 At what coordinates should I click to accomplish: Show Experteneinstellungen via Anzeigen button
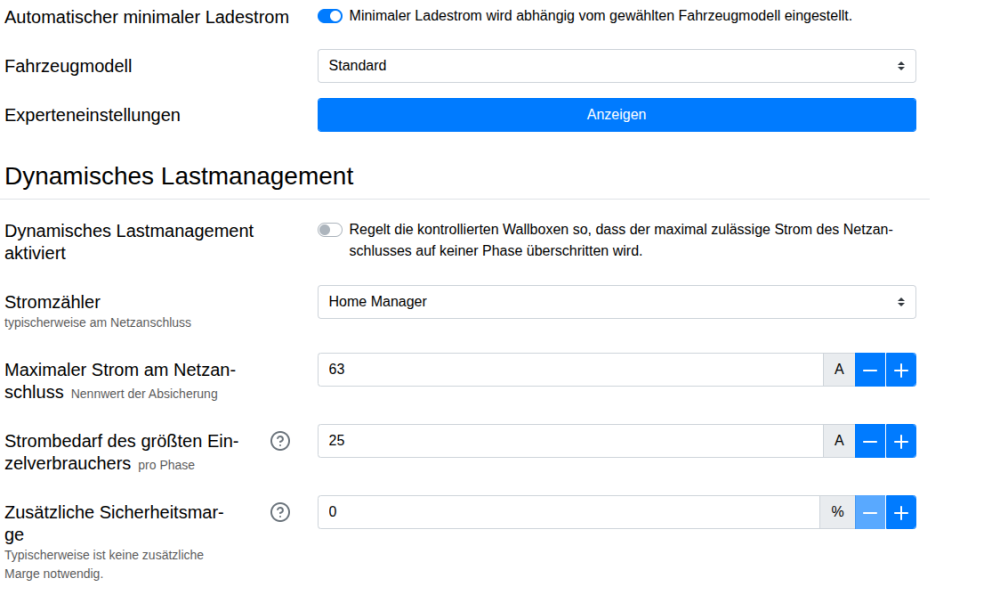pyautogui.click(x=616, y=115)
